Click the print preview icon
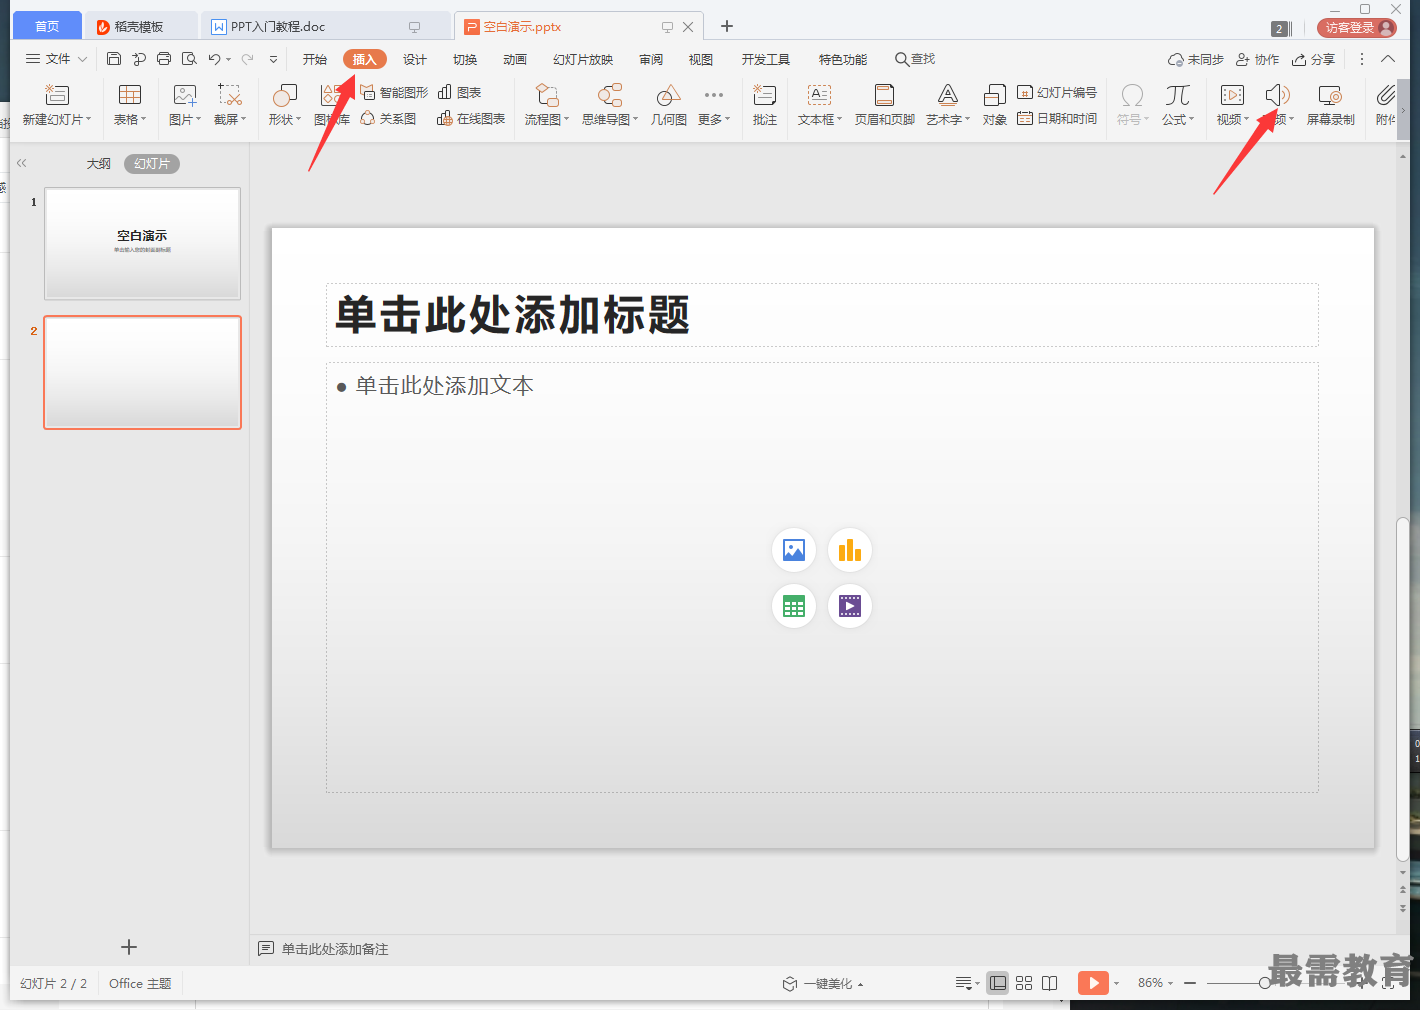The height and width of the screenshot is (1010, 1420). 189,59
